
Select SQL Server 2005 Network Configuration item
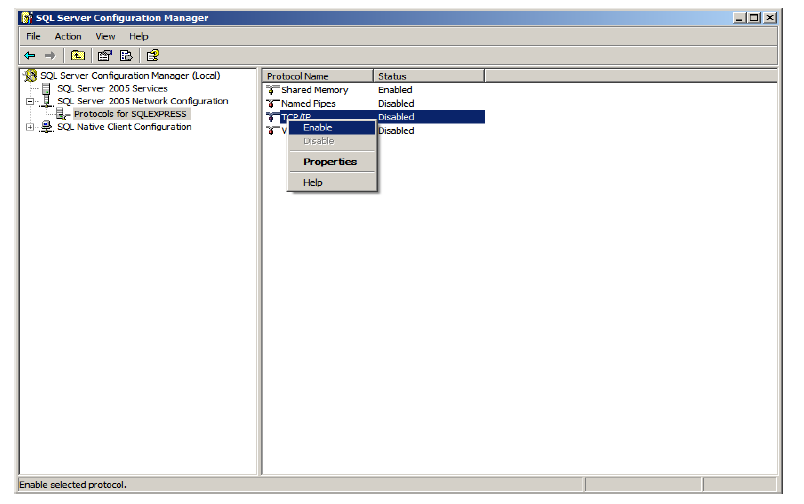(143, 101)
